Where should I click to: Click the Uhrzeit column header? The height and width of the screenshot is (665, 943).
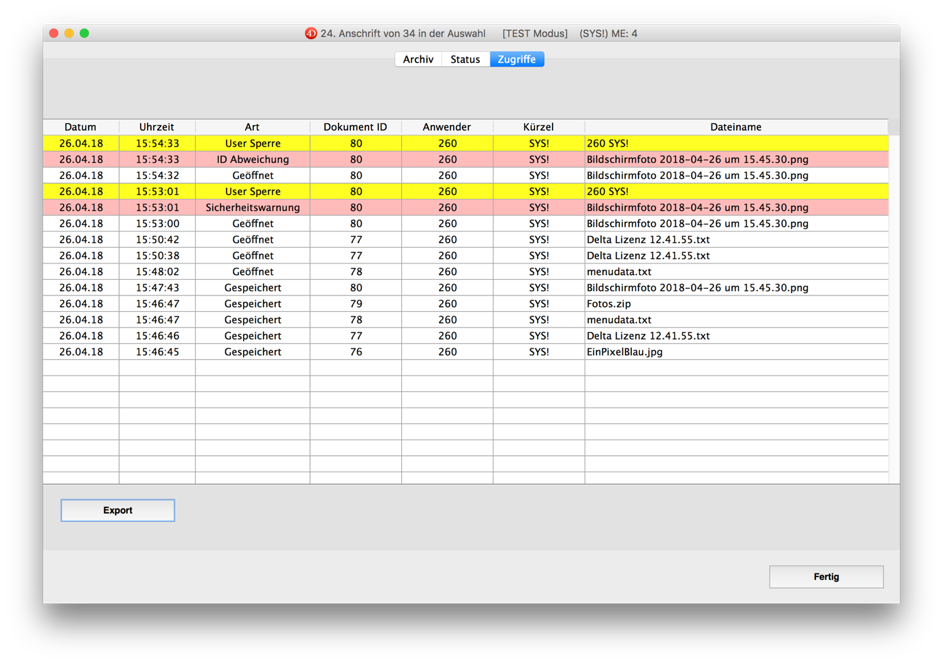pos(157,127)
